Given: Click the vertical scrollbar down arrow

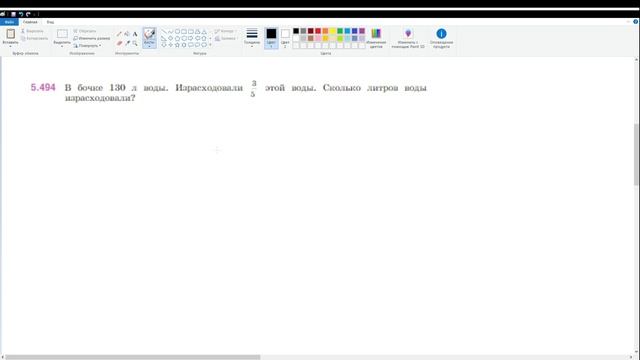Looking at the screenshot, I should point(636,351).
